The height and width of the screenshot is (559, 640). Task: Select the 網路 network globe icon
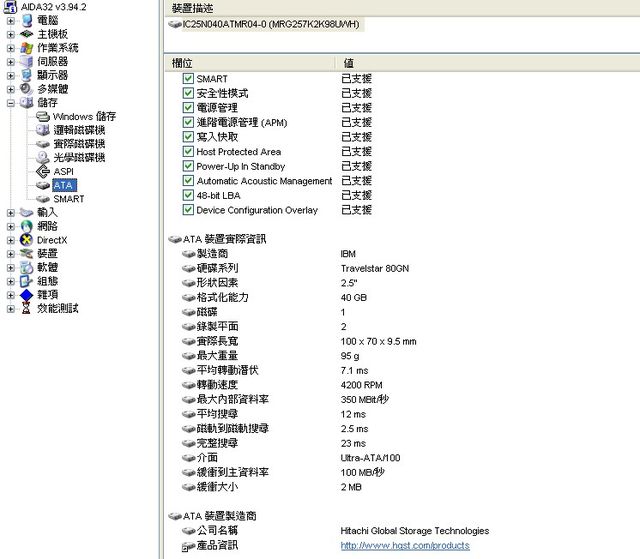(x=27, y=226)
